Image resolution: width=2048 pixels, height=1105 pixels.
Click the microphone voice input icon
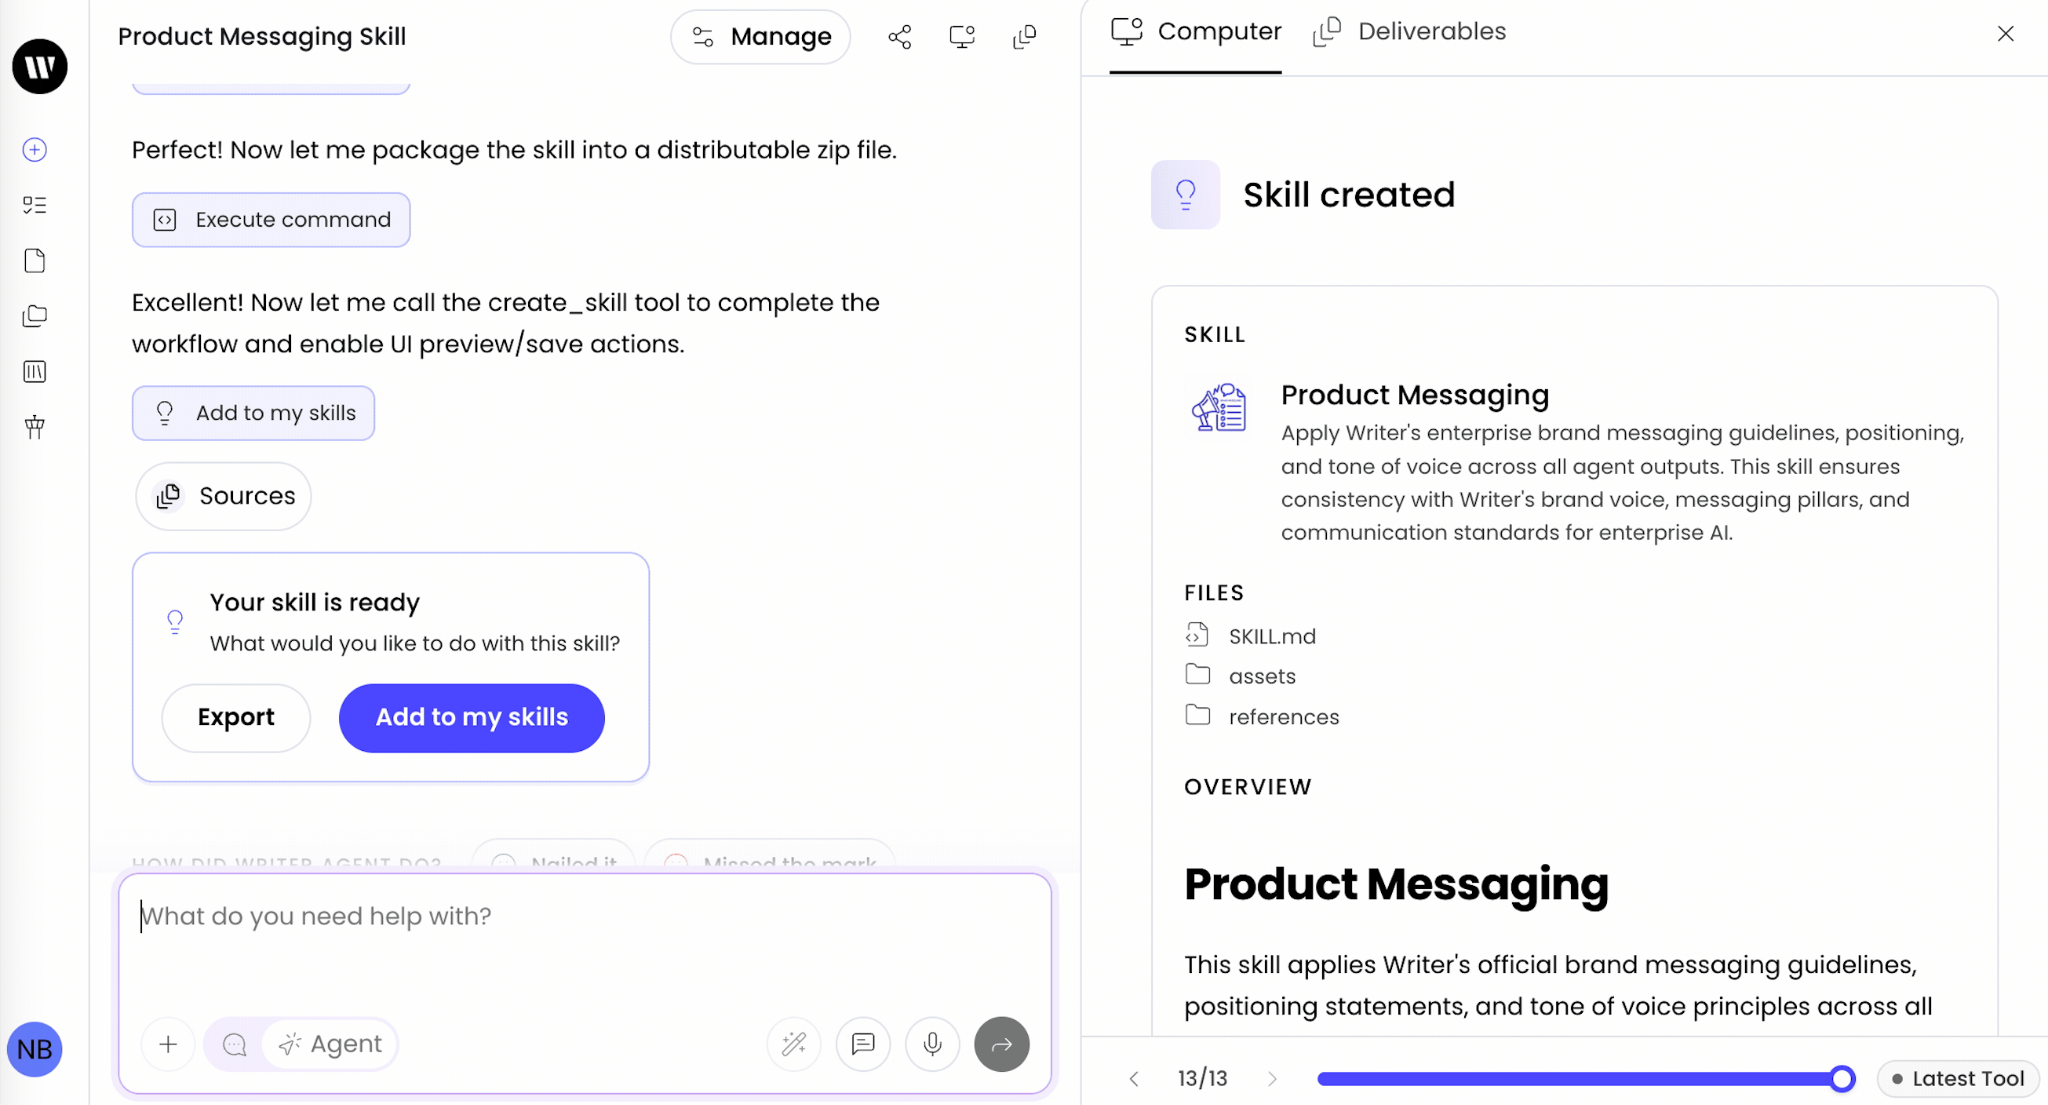coord(932,1044)
